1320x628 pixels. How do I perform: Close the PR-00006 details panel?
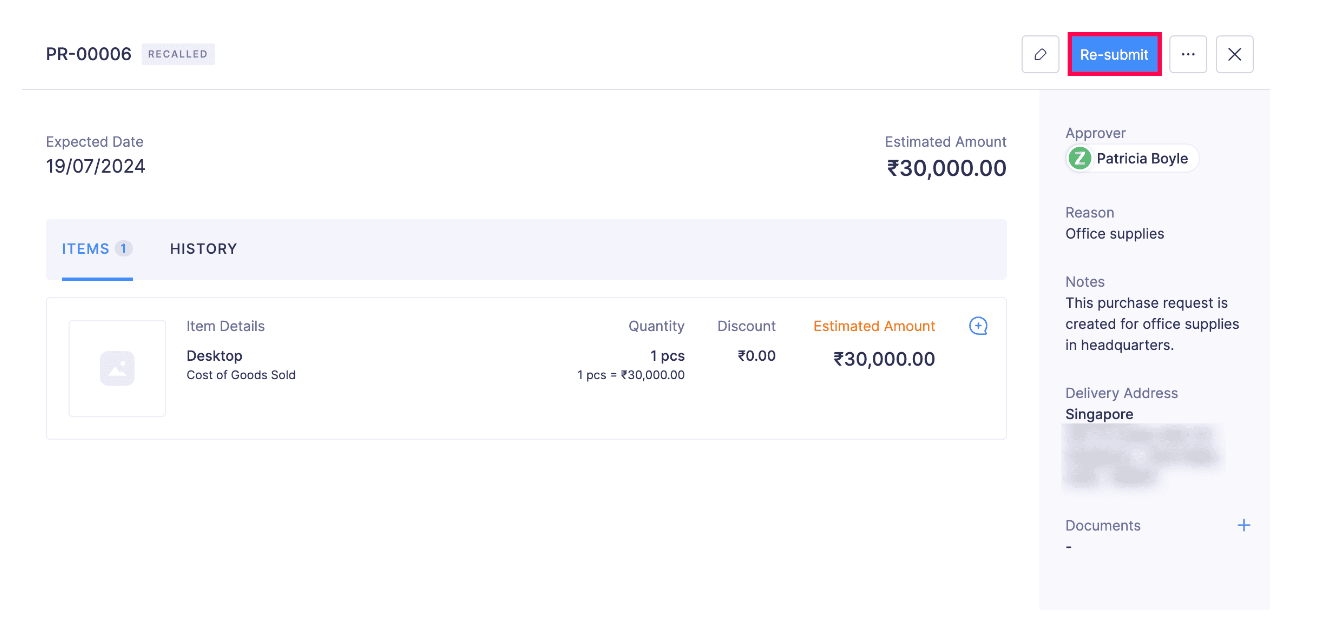(1235, 55)
